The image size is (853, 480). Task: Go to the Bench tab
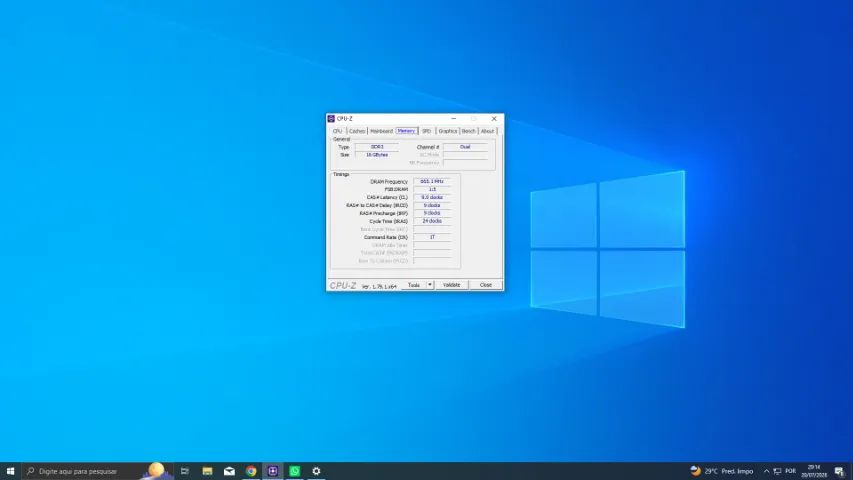(x=468, y=131)
